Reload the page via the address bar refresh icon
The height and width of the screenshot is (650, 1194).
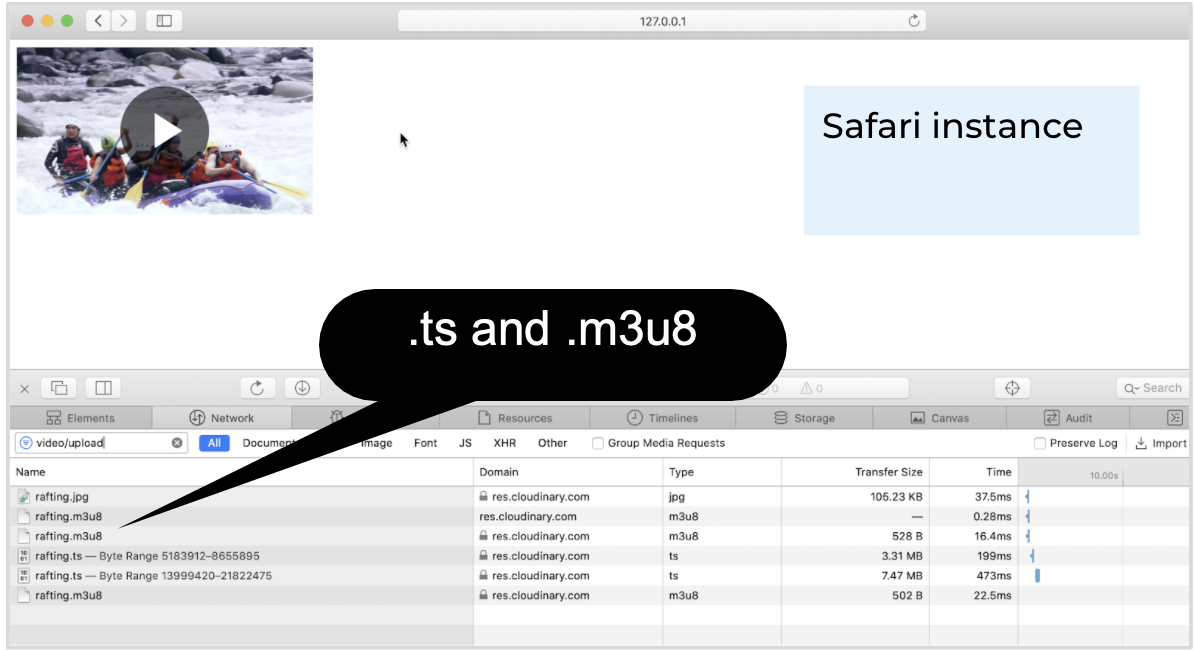(912, 20)
